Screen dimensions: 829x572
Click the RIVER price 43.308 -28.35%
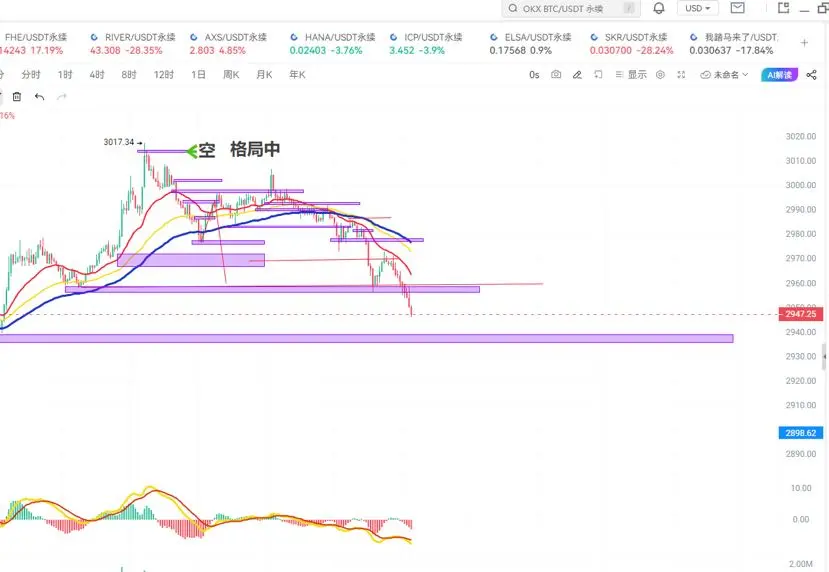126,51
